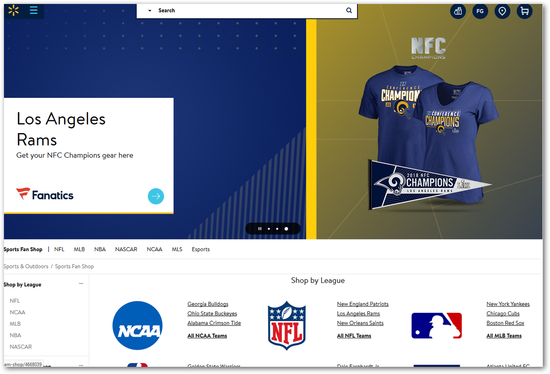Open the NASCAR tab in the fan shop bar
This screenshot has width=550, height=374.
[x=126, y=249]
